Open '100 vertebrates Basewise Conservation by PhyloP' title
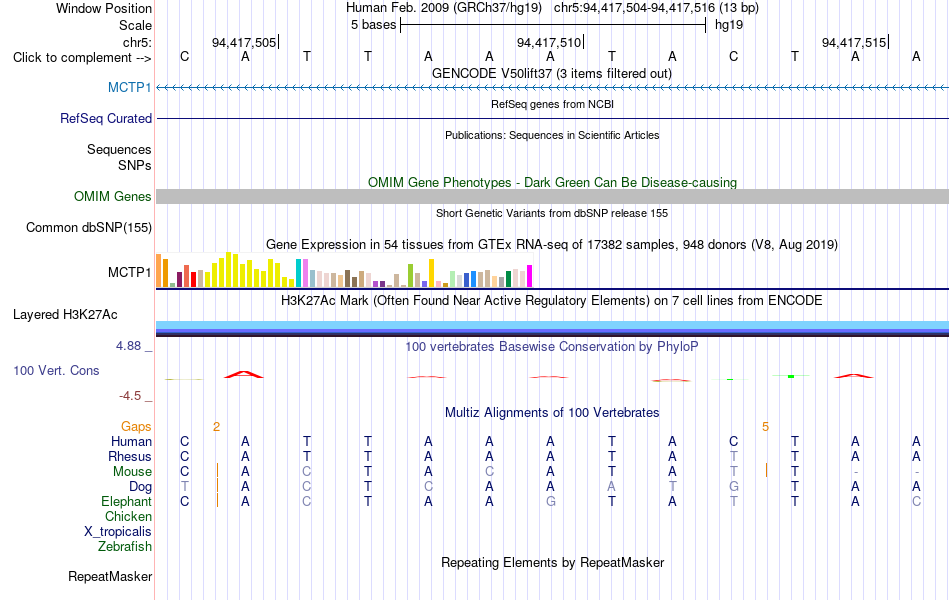Screen dimensions: 950x600 click(552, 347)
